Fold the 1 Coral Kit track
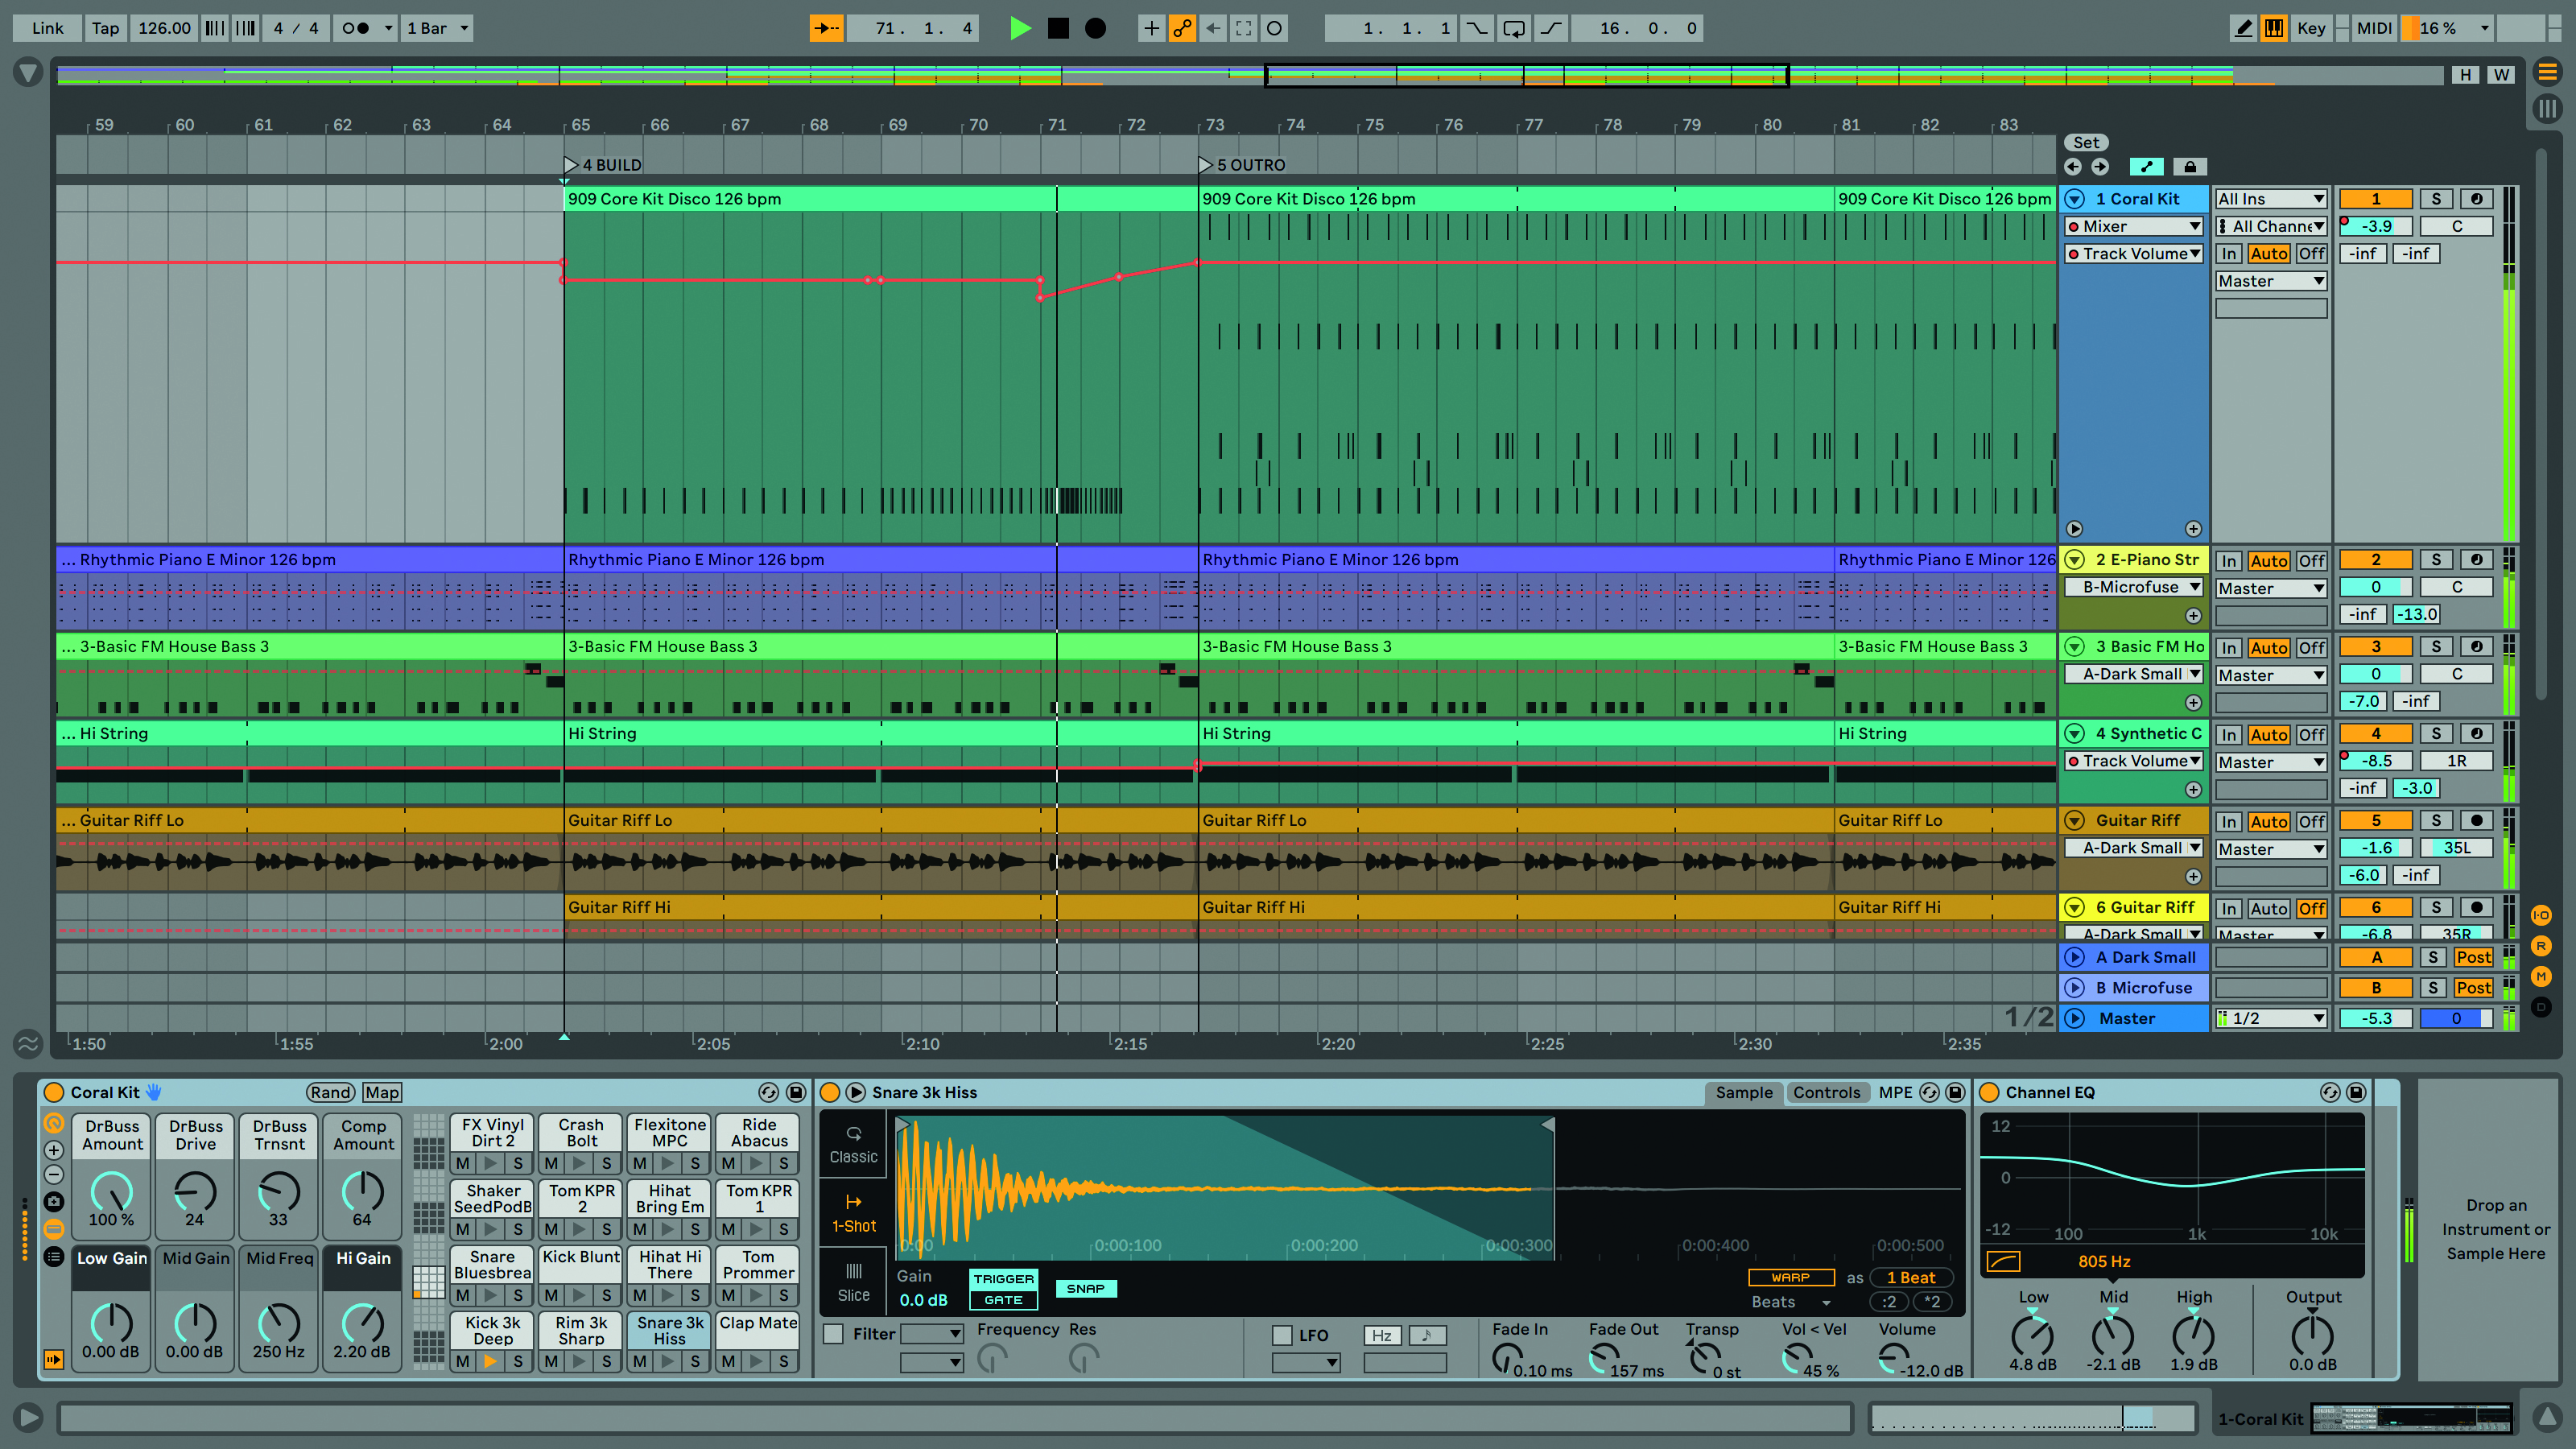 (x=2075, y=199)
